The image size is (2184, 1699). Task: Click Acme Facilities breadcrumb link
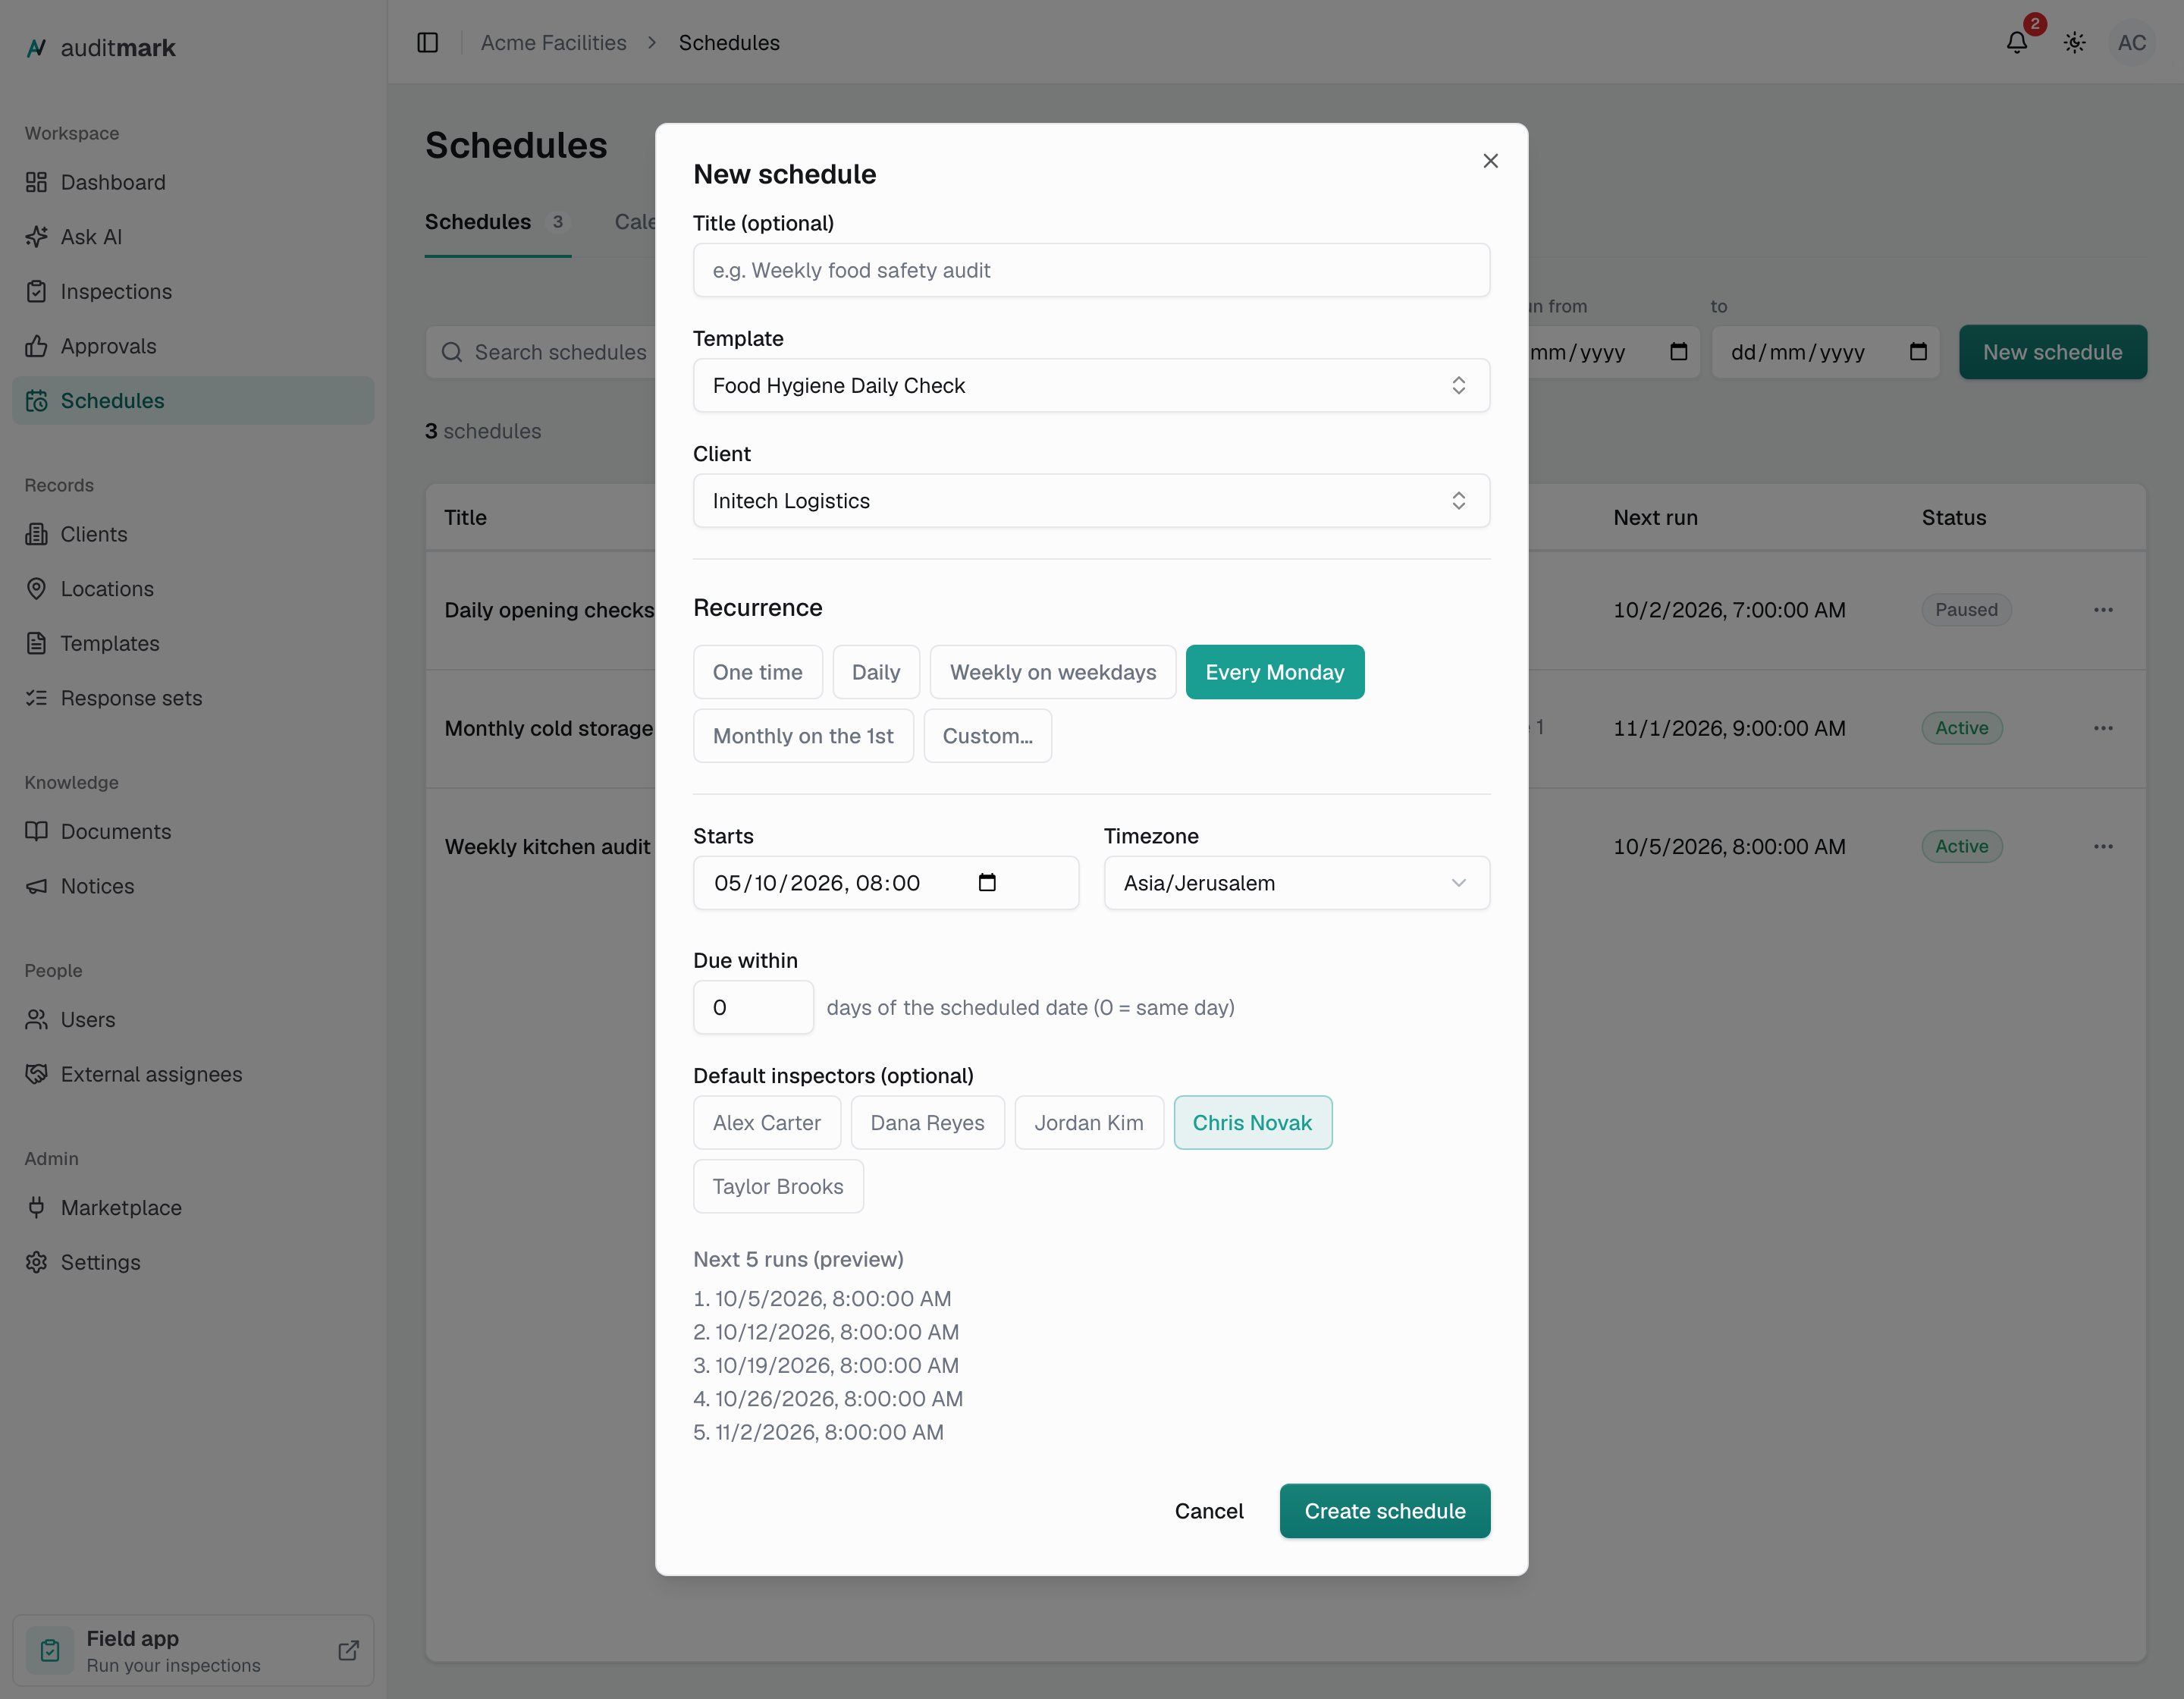pyautogui.click(x=553, y=43)
